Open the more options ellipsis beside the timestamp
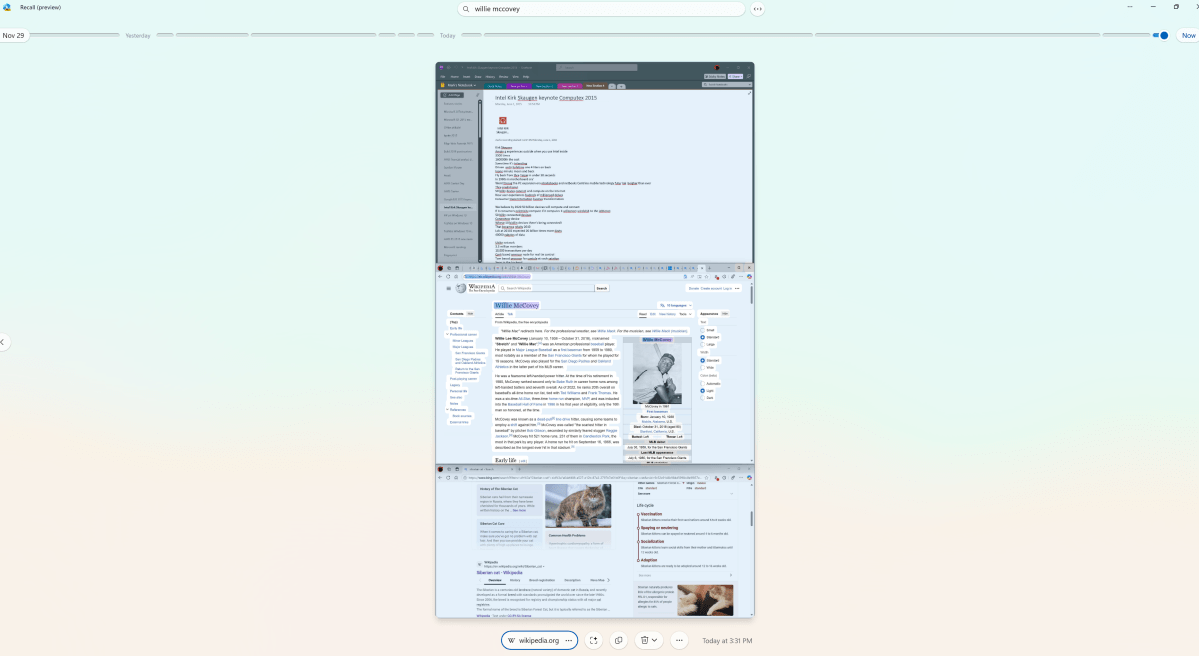The width and height of the screenshot is (1199, 656). point(678,640)
